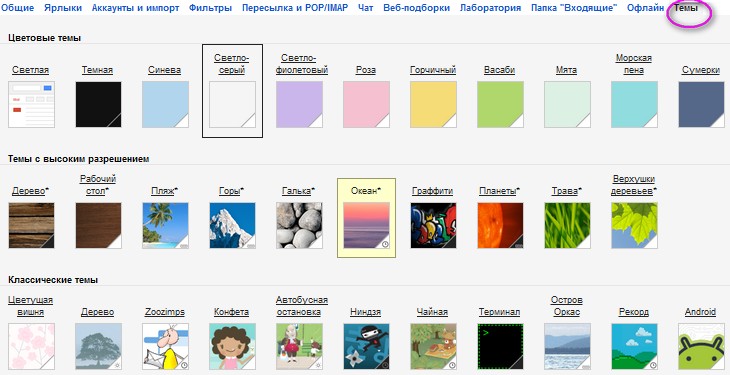Click the Сумерки name link

coord(701,70)
